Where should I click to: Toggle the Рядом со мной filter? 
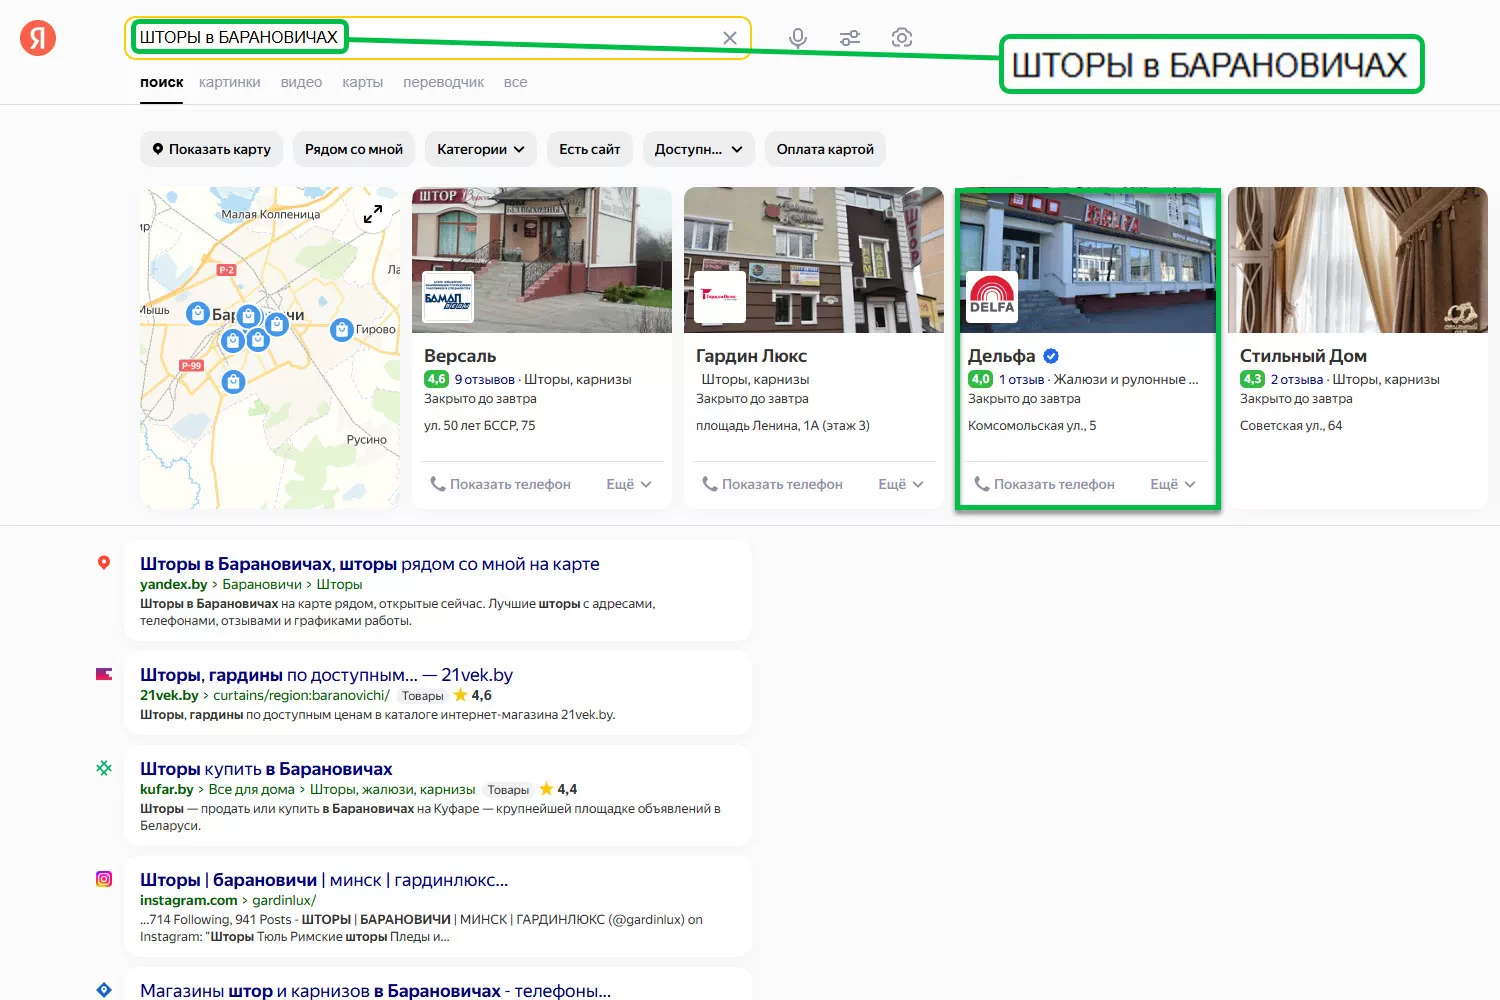354,149
